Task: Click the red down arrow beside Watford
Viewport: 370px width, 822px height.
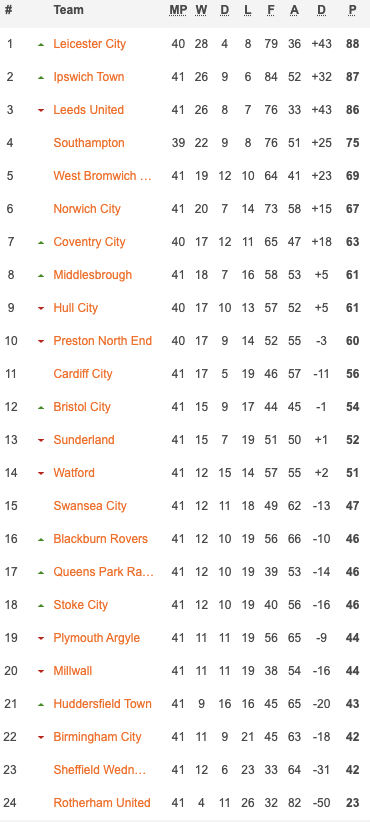Action: (x=41, y=474)
